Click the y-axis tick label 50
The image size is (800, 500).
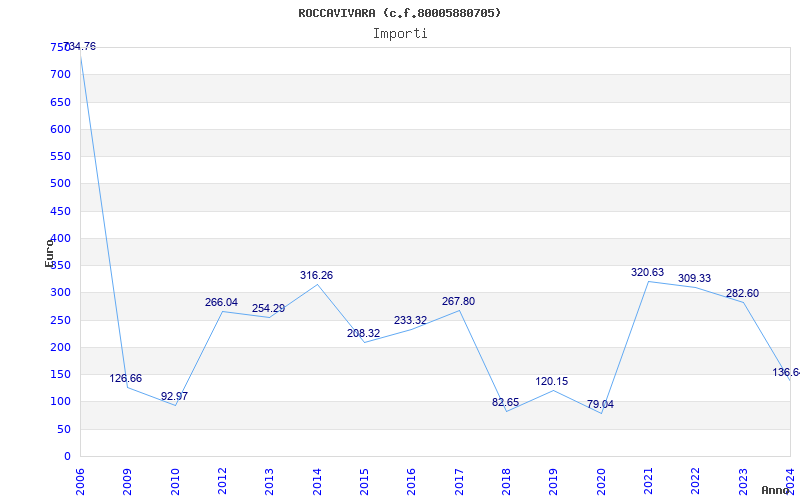(64, 430)
